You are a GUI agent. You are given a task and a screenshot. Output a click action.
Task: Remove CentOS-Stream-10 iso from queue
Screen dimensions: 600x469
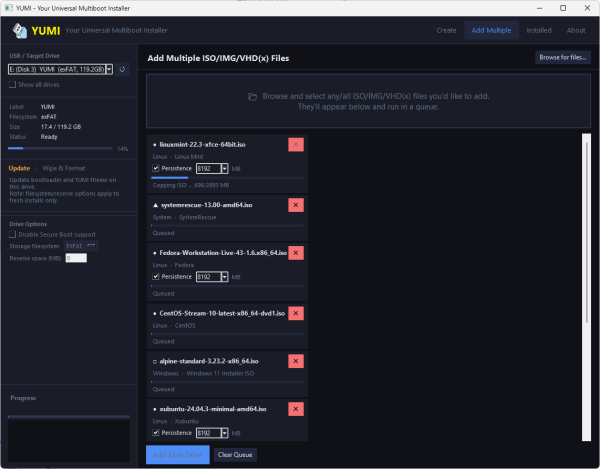point(296,313)
